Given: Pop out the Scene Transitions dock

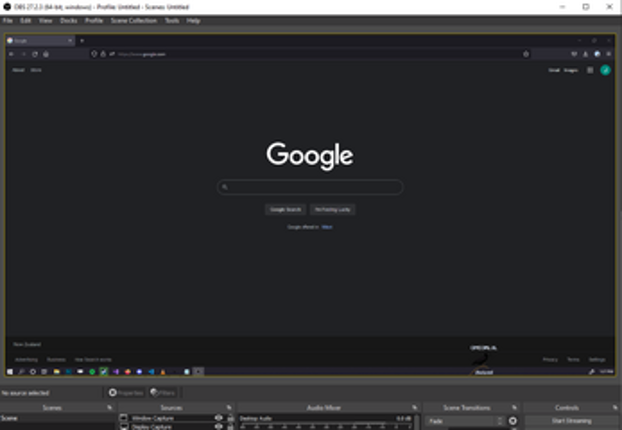Looking at the screenshot, I should point(514,407).
